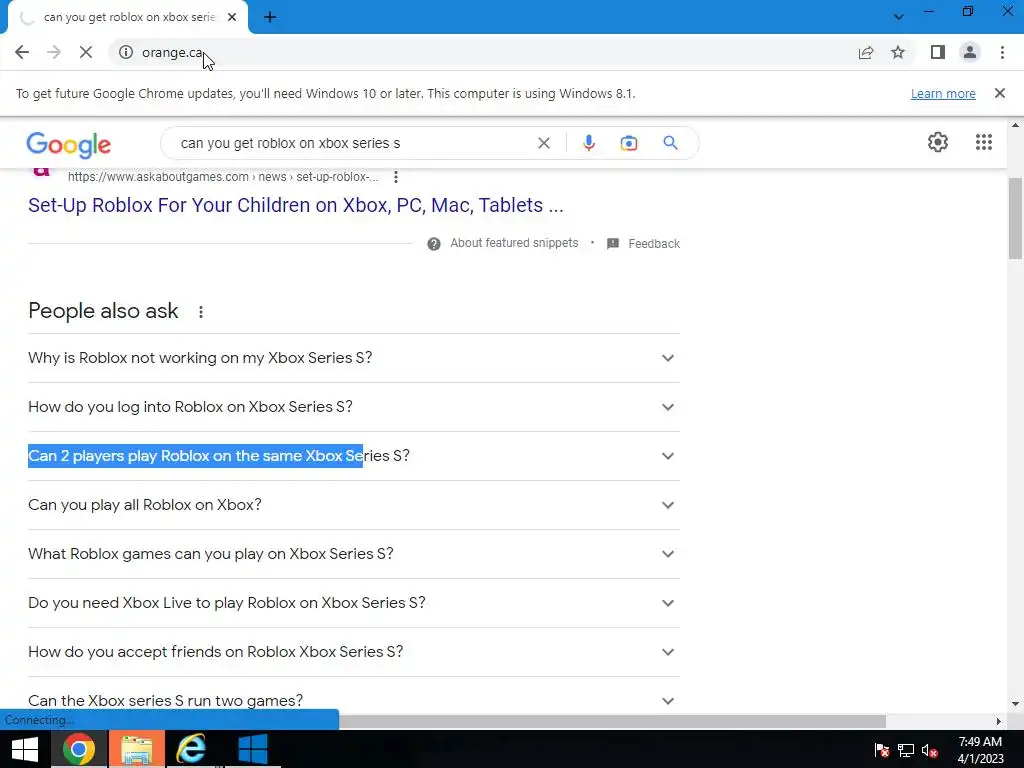Open Chrome from the taskbar
Screen dimensions: 1024x768
(78, 749)
